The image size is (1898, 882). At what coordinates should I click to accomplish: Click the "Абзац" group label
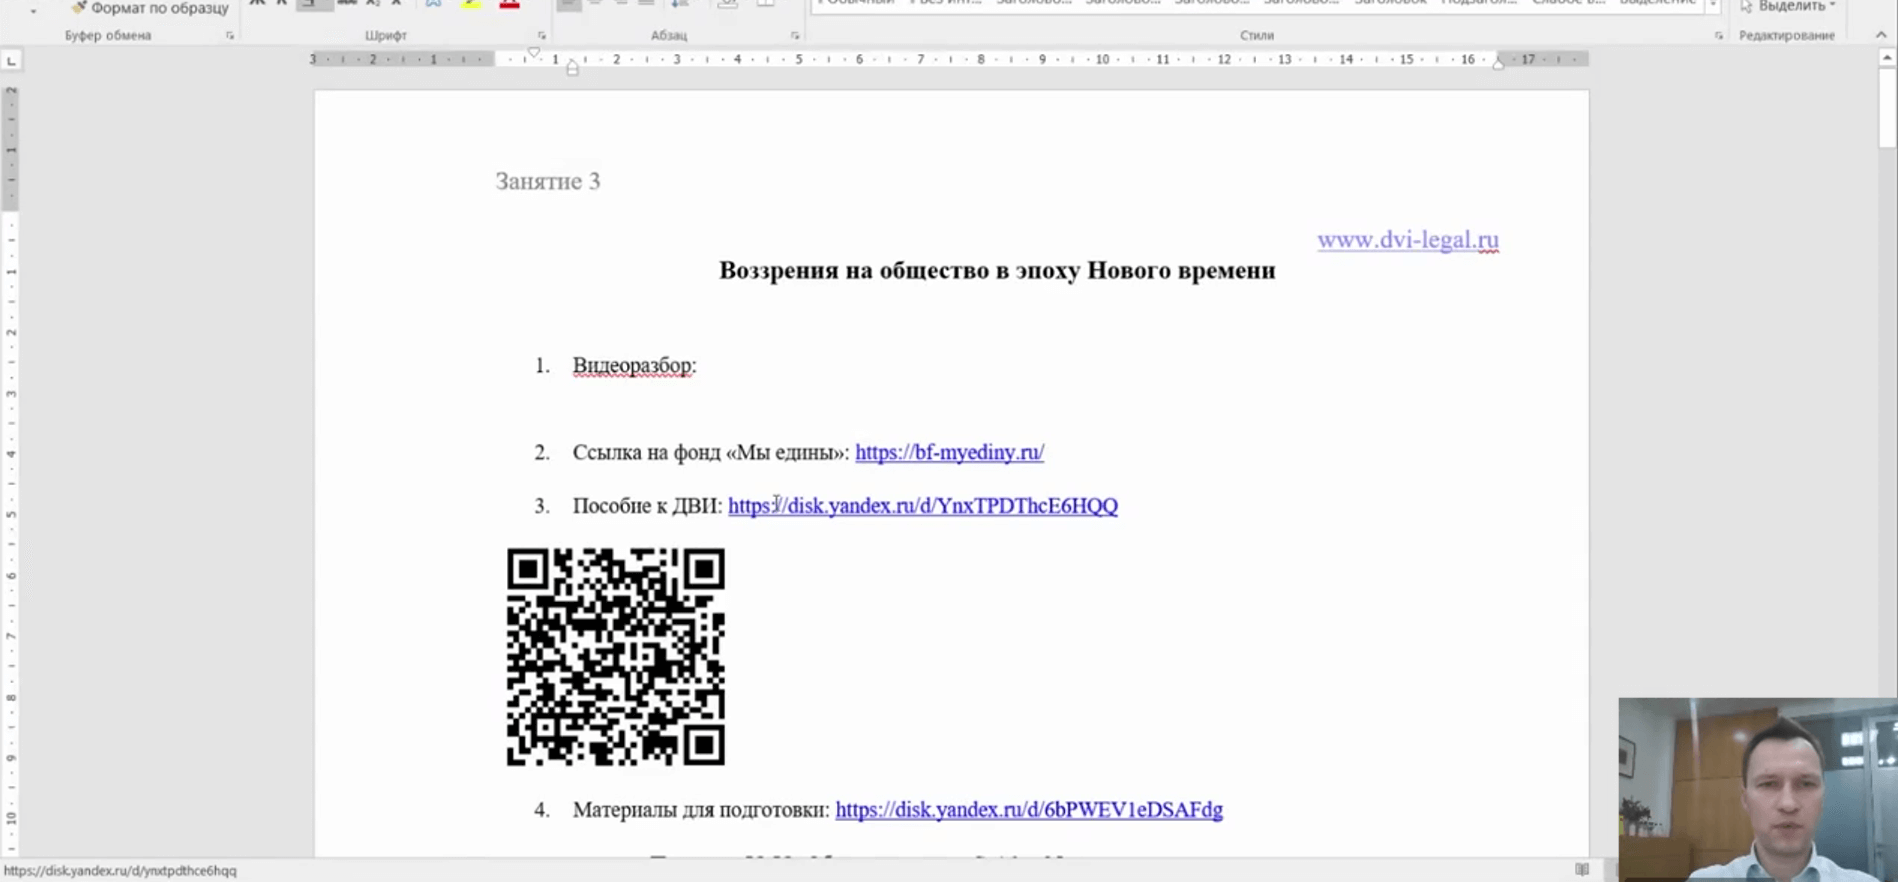pos(669,36)
